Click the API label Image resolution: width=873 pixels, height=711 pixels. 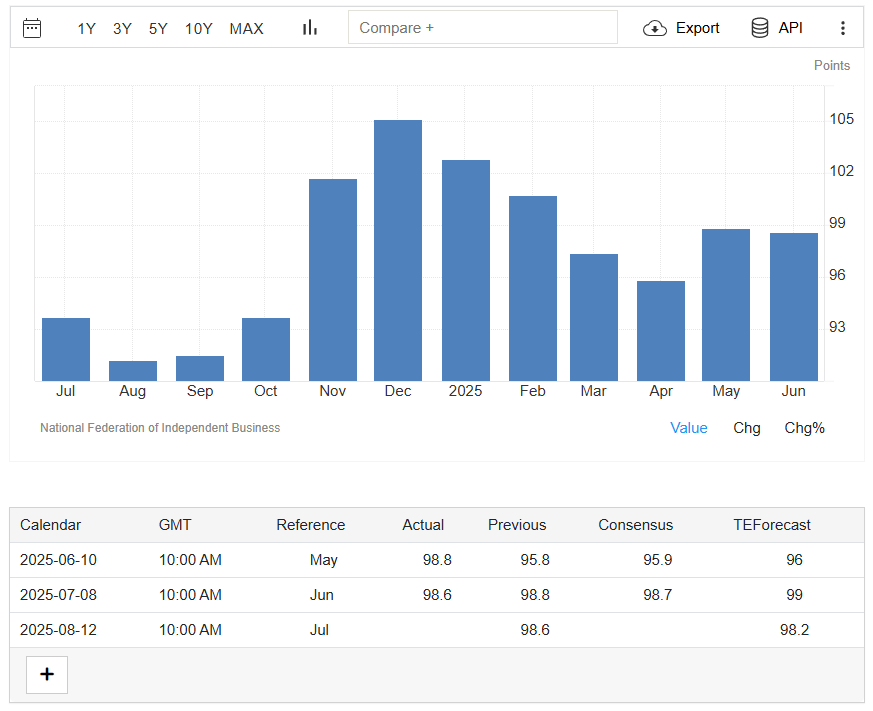791,28
